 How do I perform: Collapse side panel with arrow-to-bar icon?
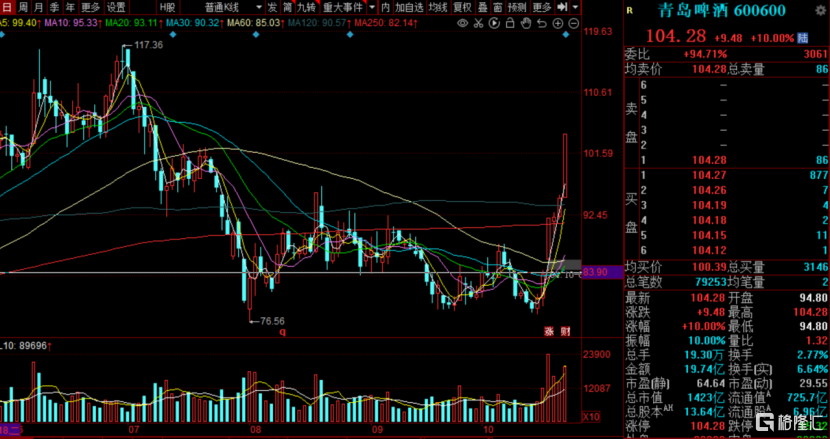[x=563, y=7]
